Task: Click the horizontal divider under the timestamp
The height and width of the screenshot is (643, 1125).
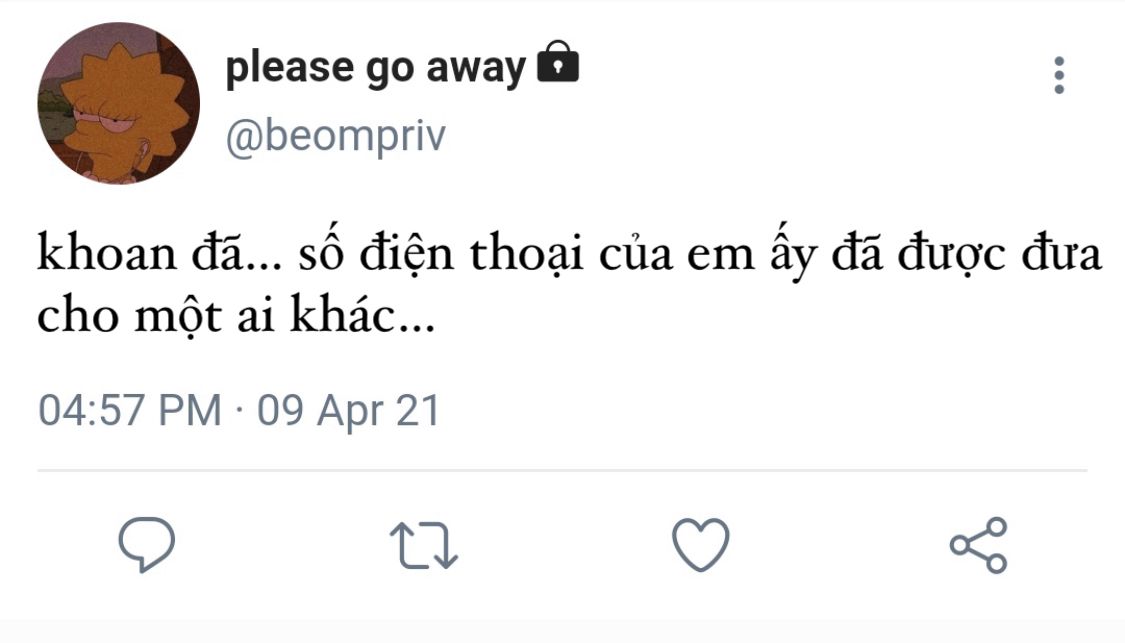Action: 562,470
